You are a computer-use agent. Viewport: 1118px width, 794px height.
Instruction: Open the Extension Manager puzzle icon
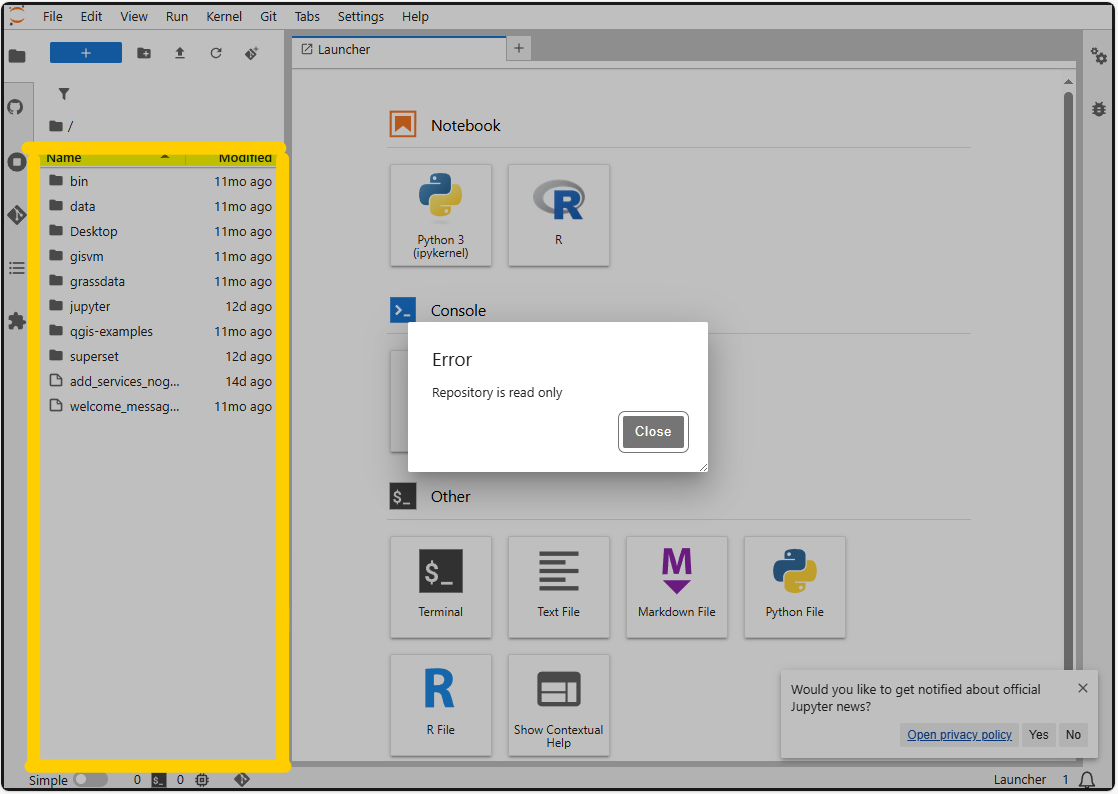coord(16,321)
